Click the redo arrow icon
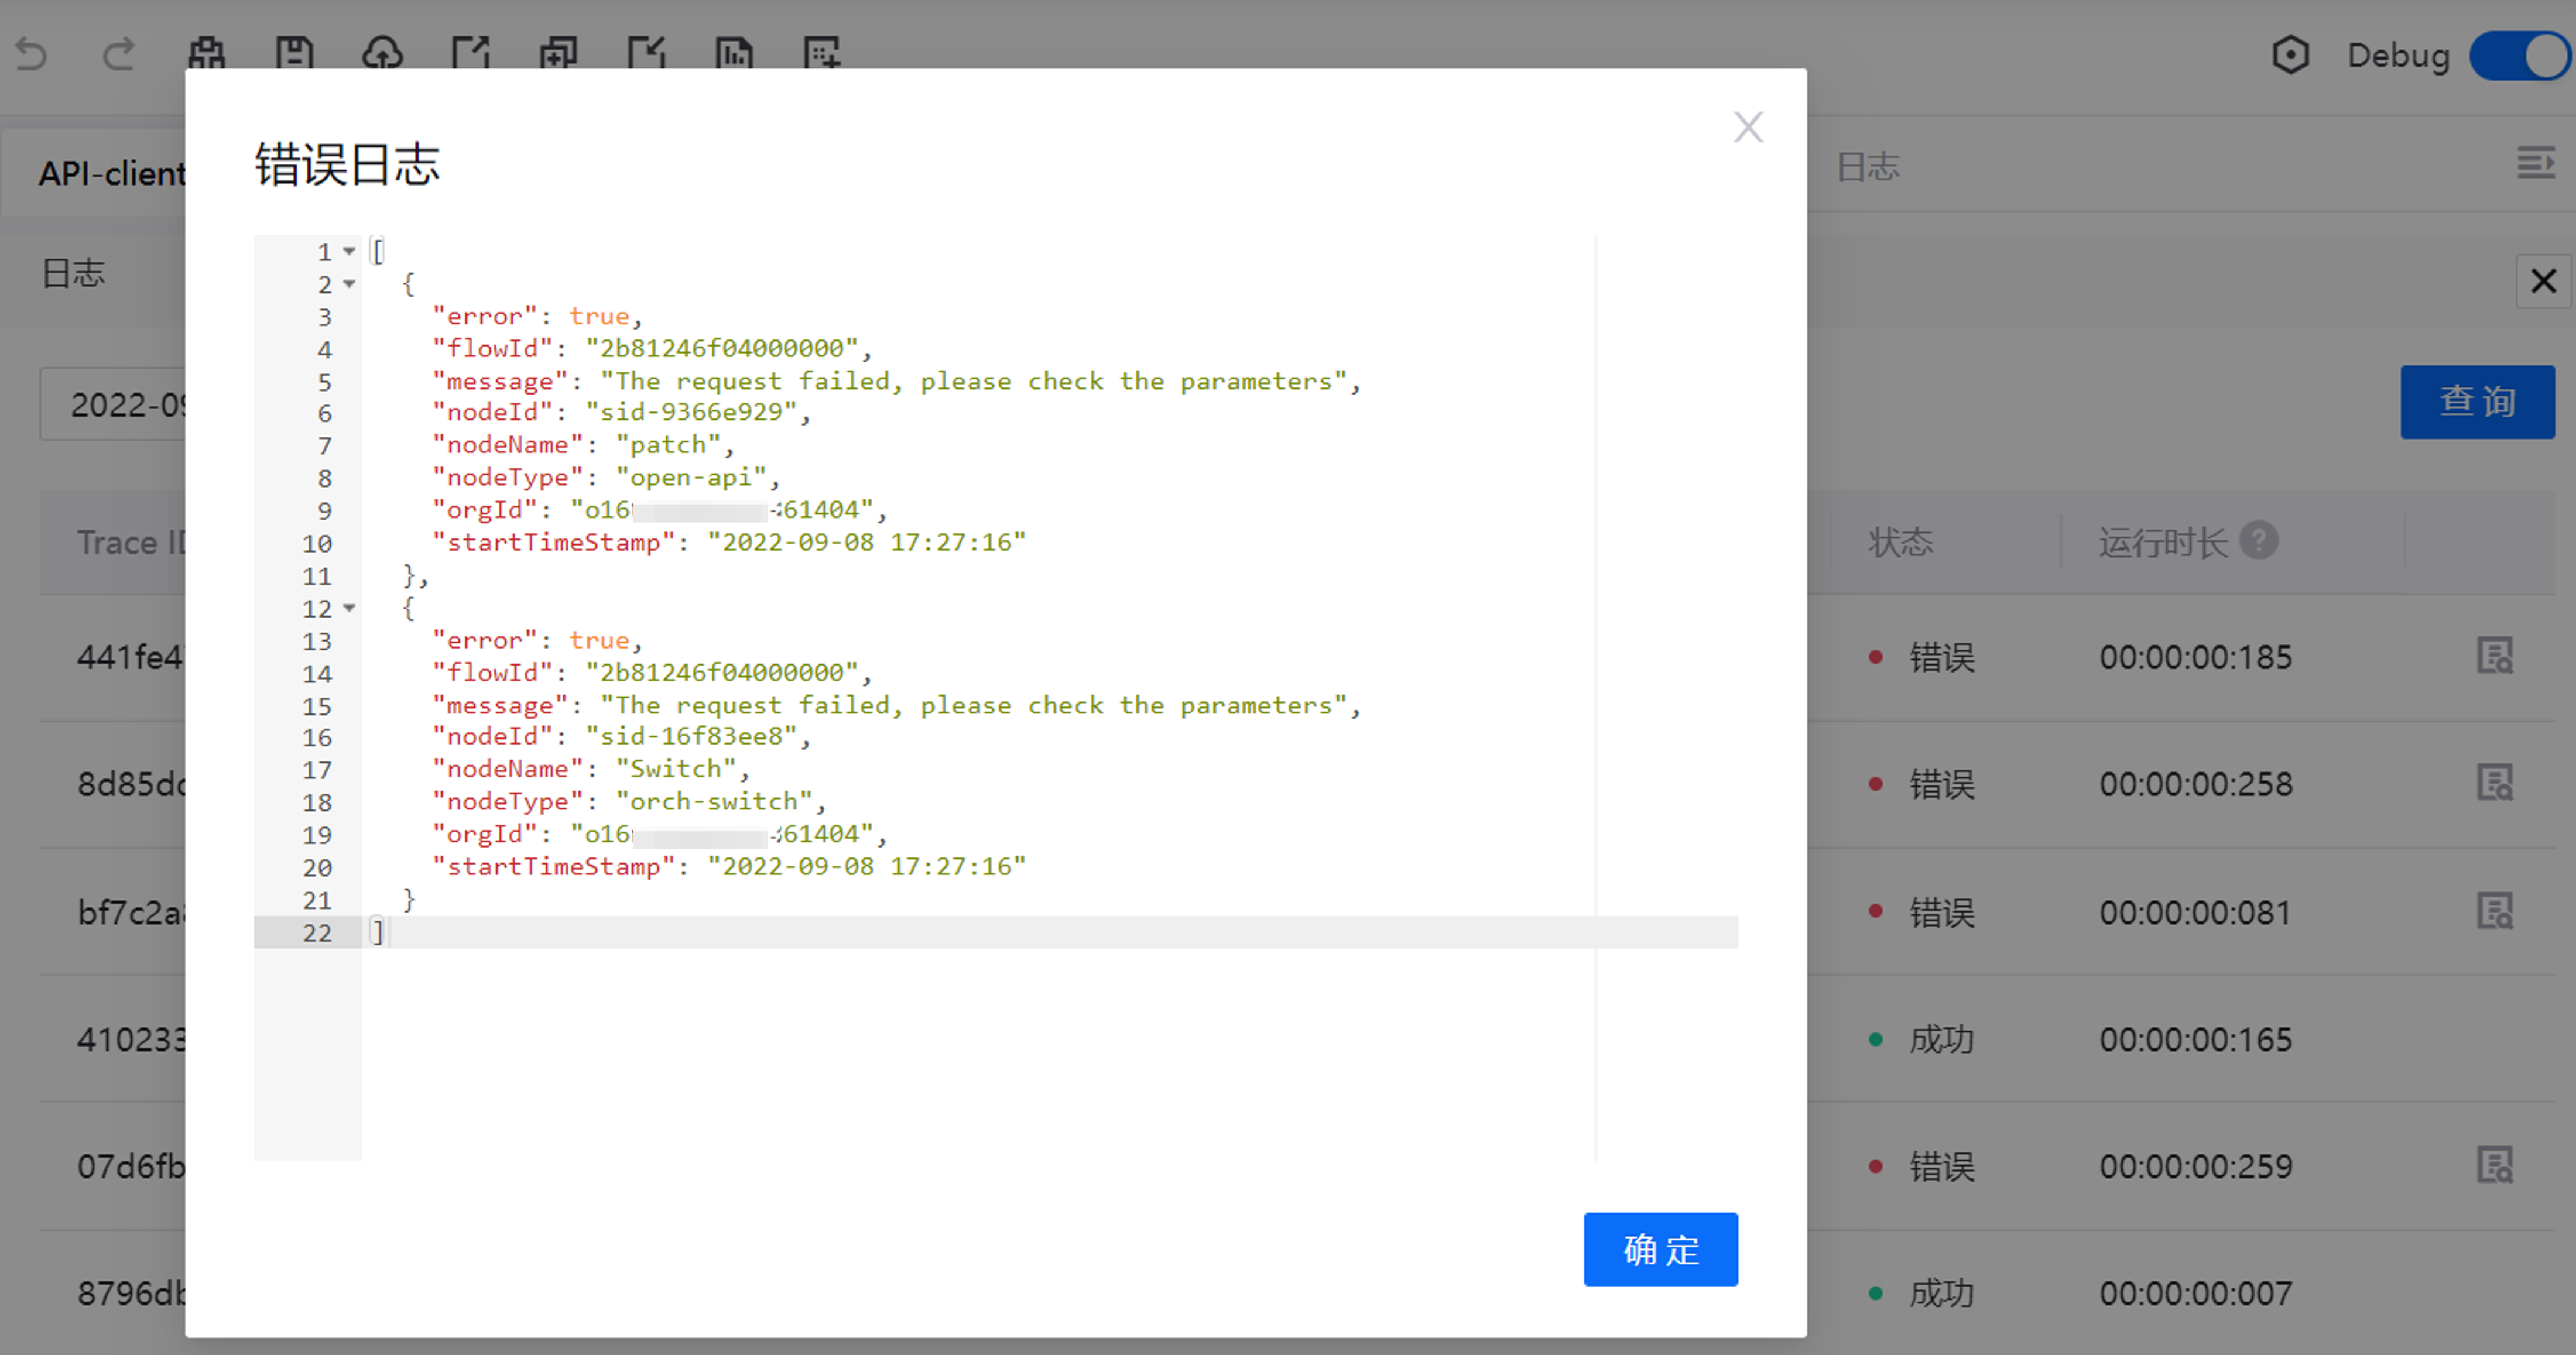 (118, 54)
